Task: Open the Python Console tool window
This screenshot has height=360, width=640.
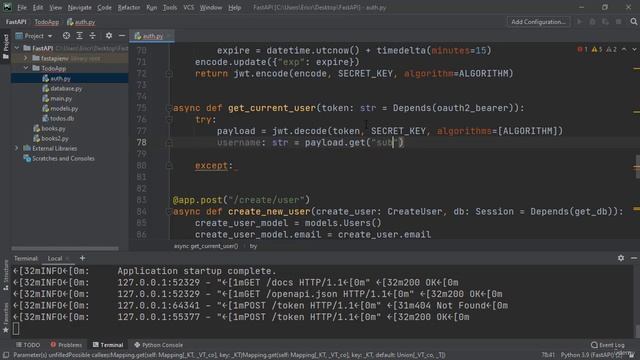Action: (158, 345)
